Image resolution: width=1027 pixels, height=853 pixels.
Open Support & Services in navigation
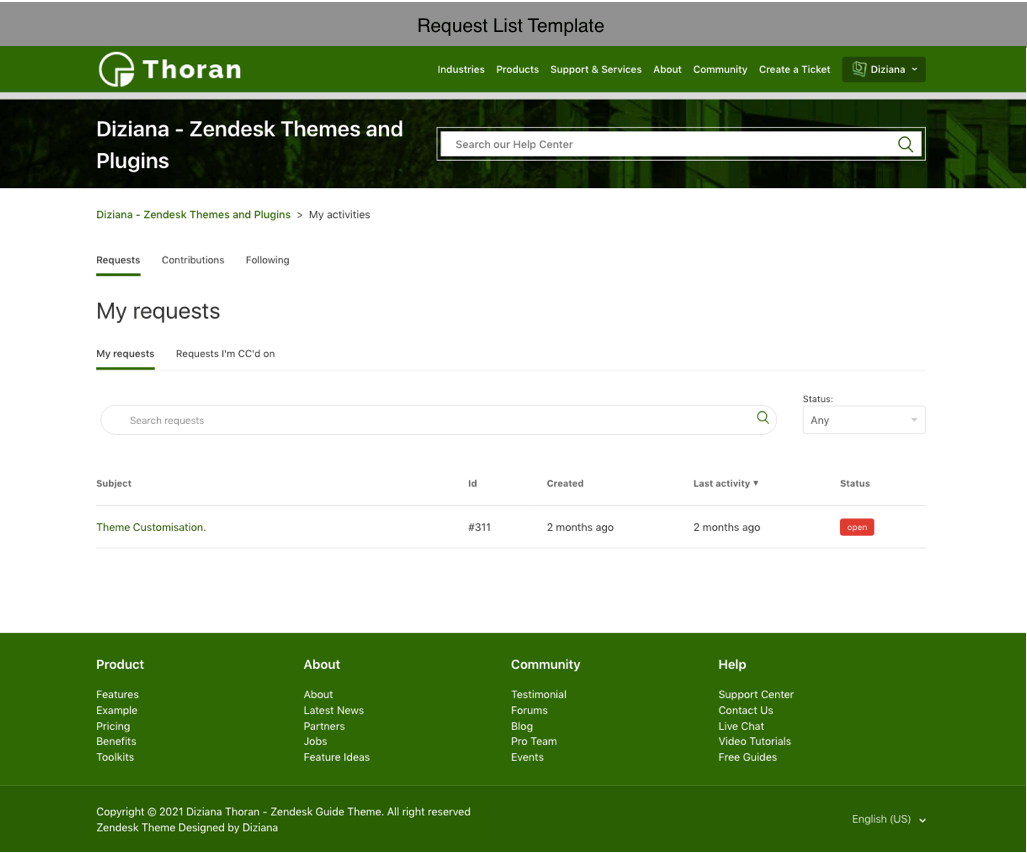pyautogui.click(x=595, y=70)
